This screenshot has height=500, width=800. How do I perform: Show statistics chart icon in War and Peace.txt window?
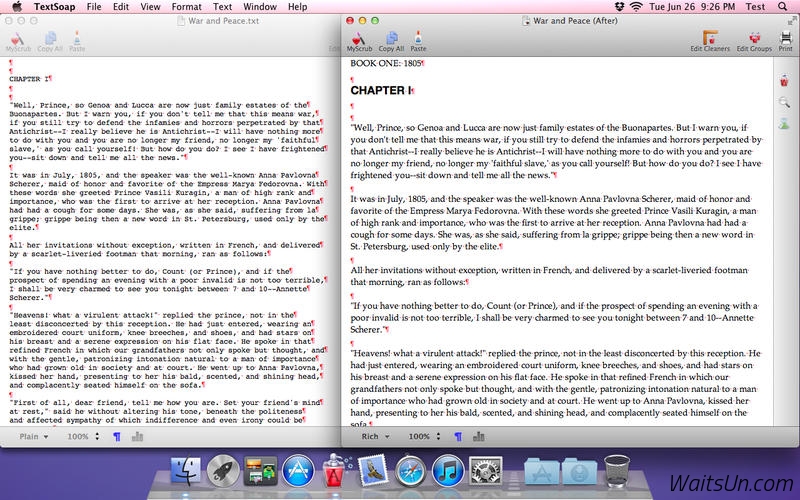pos(137,436)
